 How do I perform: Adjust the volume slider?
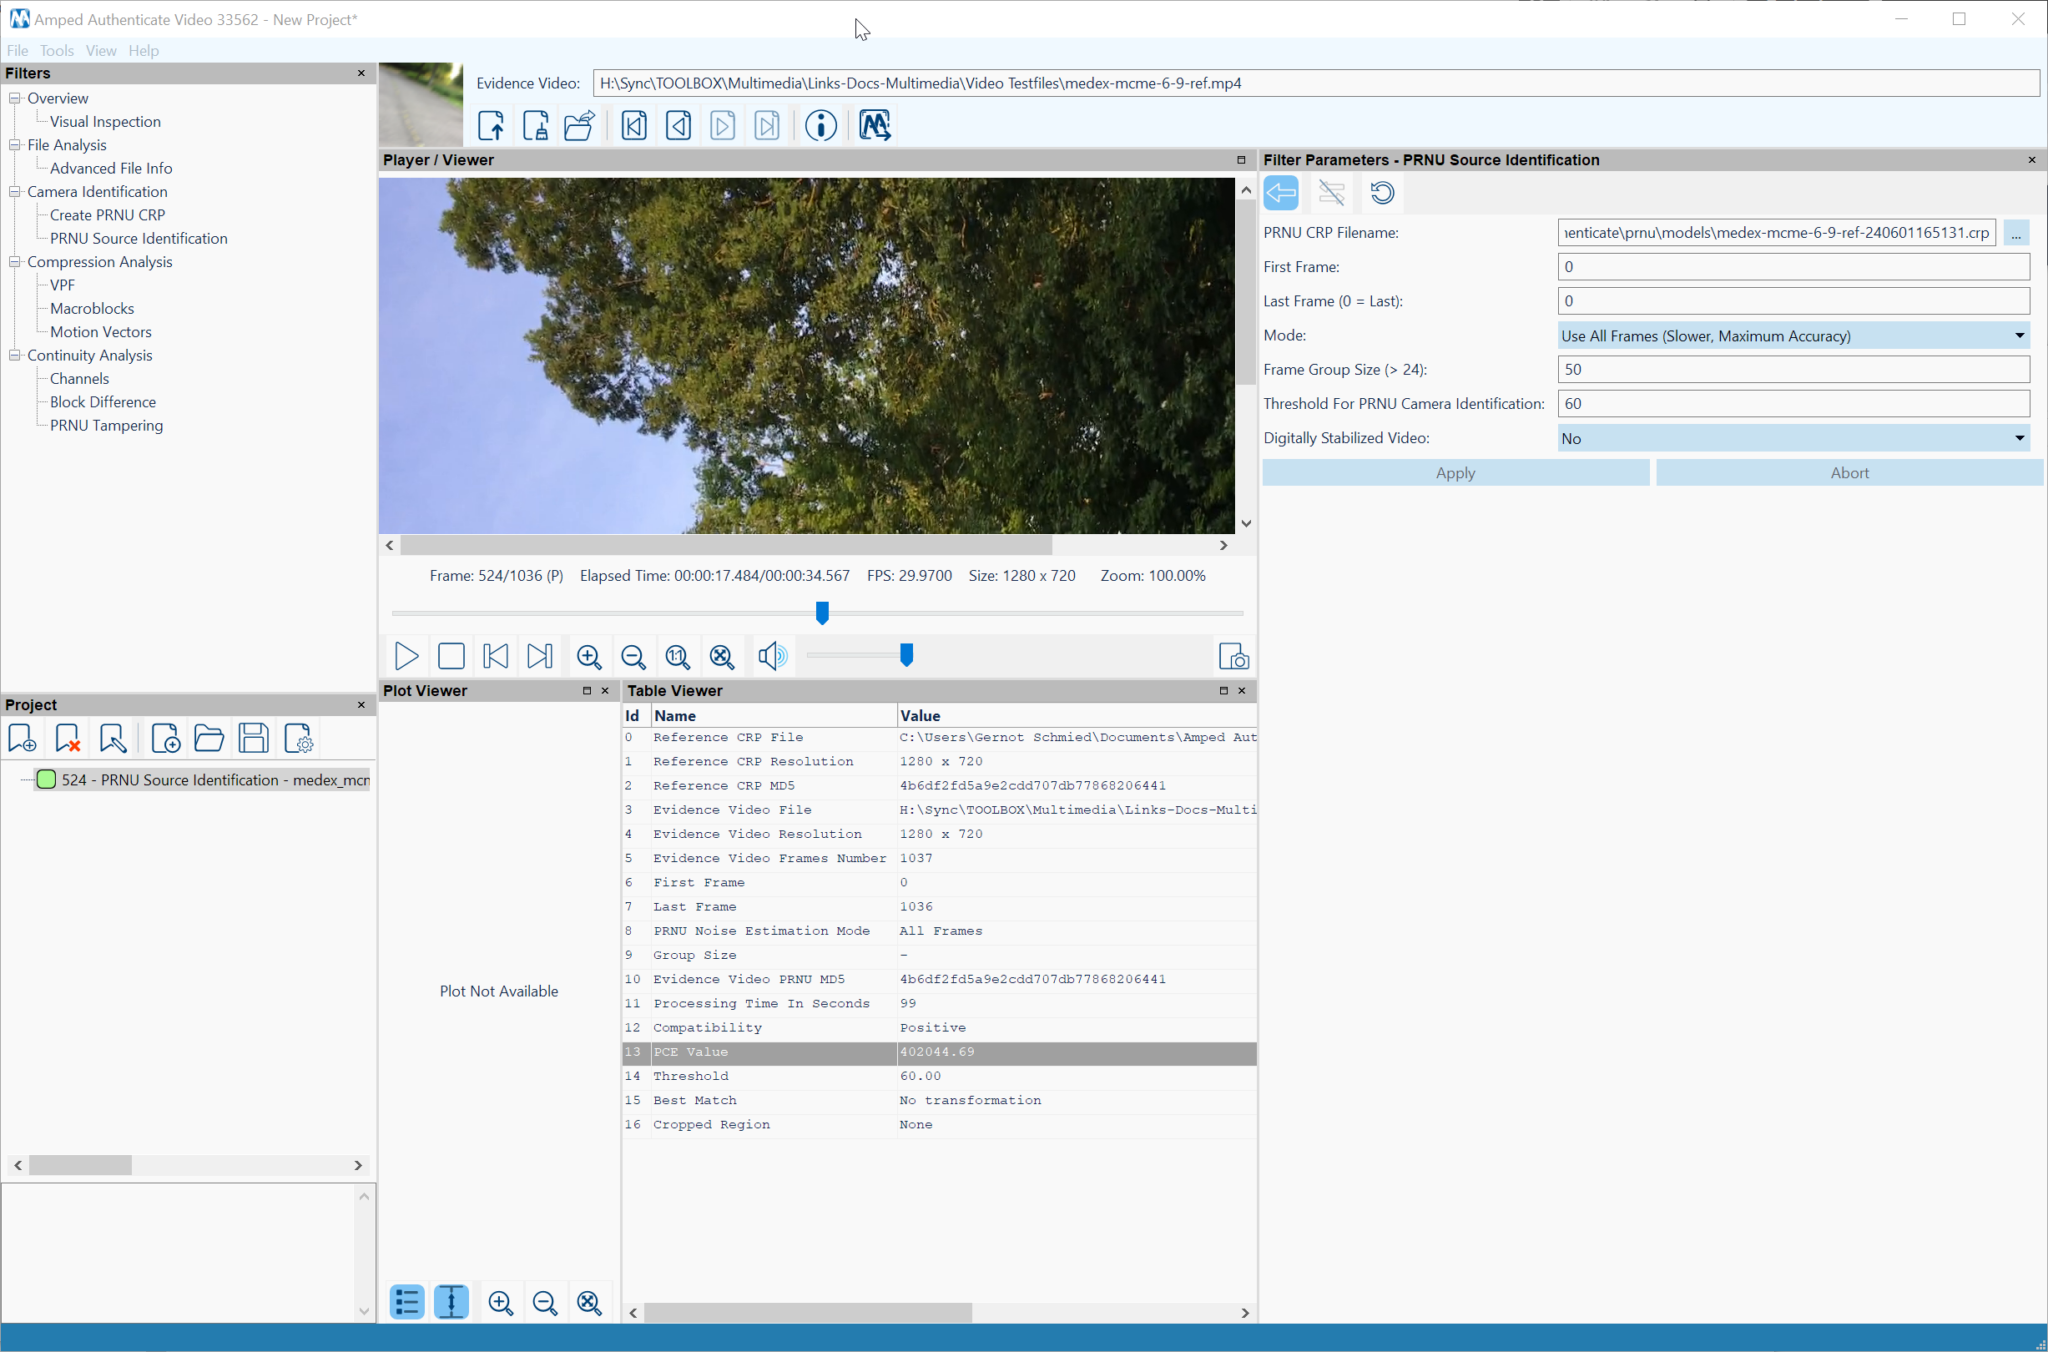click(905, 655)
